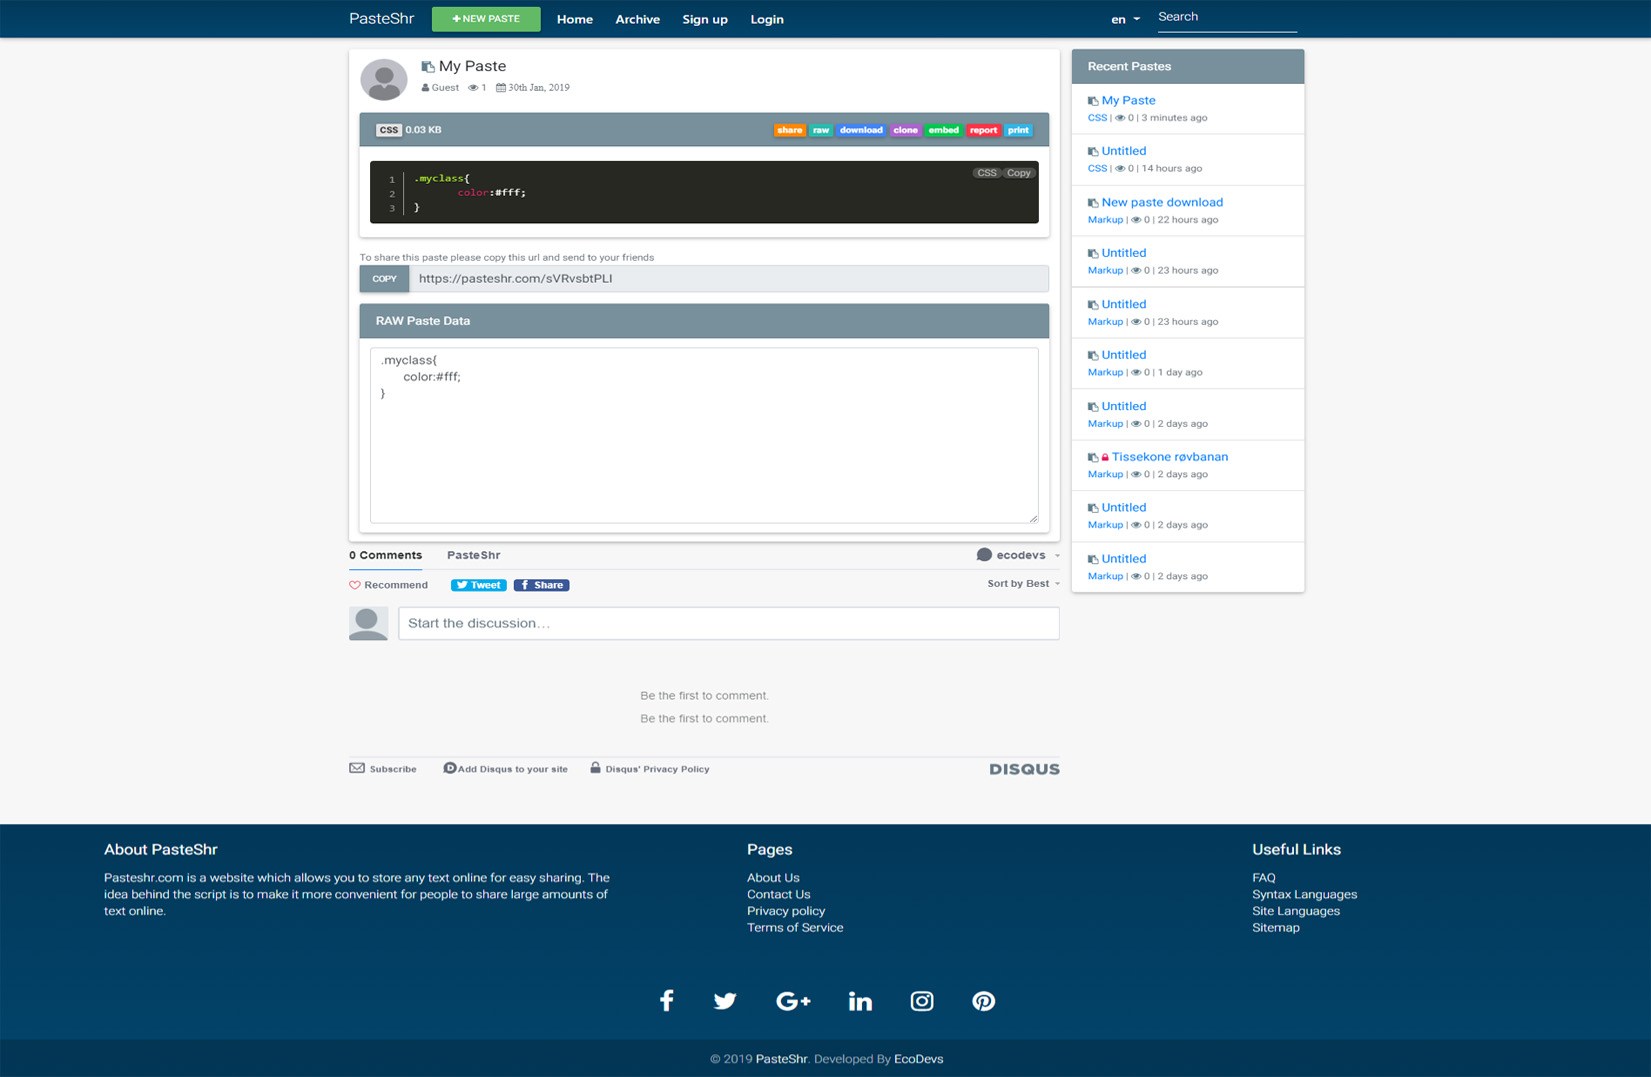Screen dimensions: 1651x1077
Task: Click the print tag button
Action: pos(1018,130)
